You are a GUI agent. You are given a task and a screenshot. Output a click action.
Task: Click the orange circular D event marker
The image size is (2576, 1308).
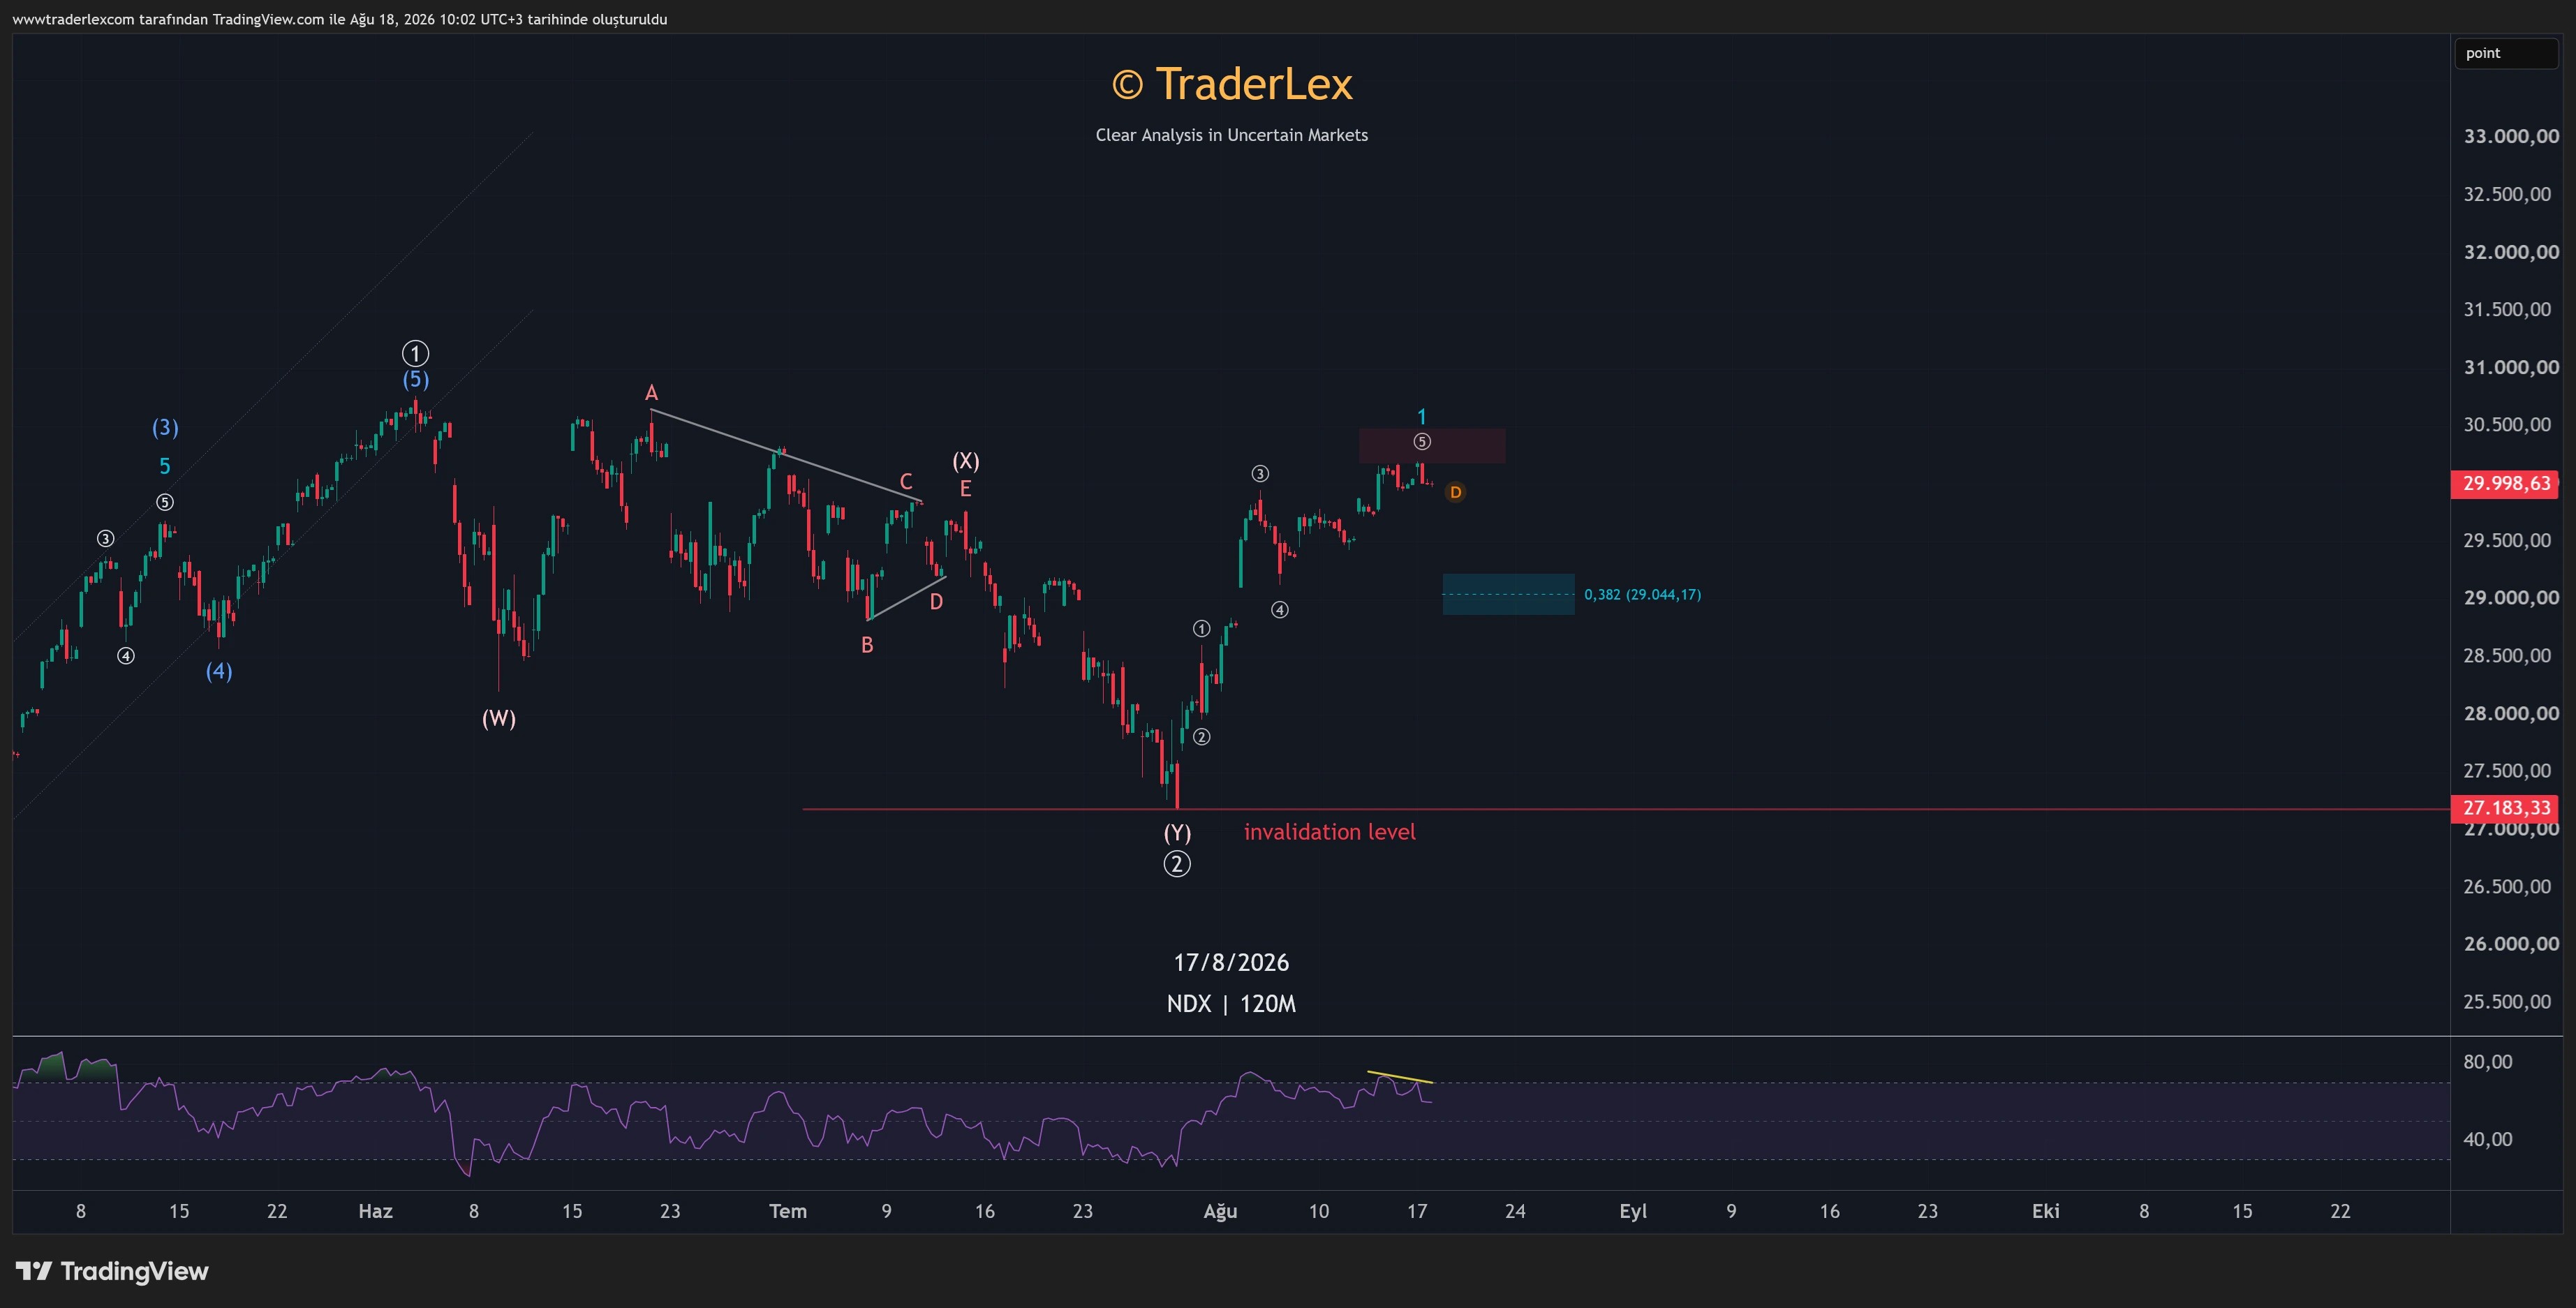1455,492
